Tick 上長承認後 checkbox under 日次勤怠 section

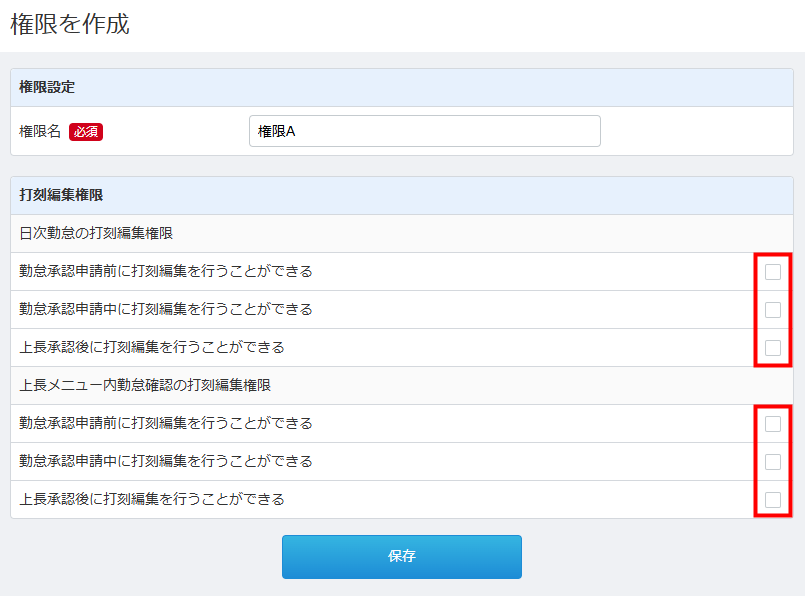[772, 348]
